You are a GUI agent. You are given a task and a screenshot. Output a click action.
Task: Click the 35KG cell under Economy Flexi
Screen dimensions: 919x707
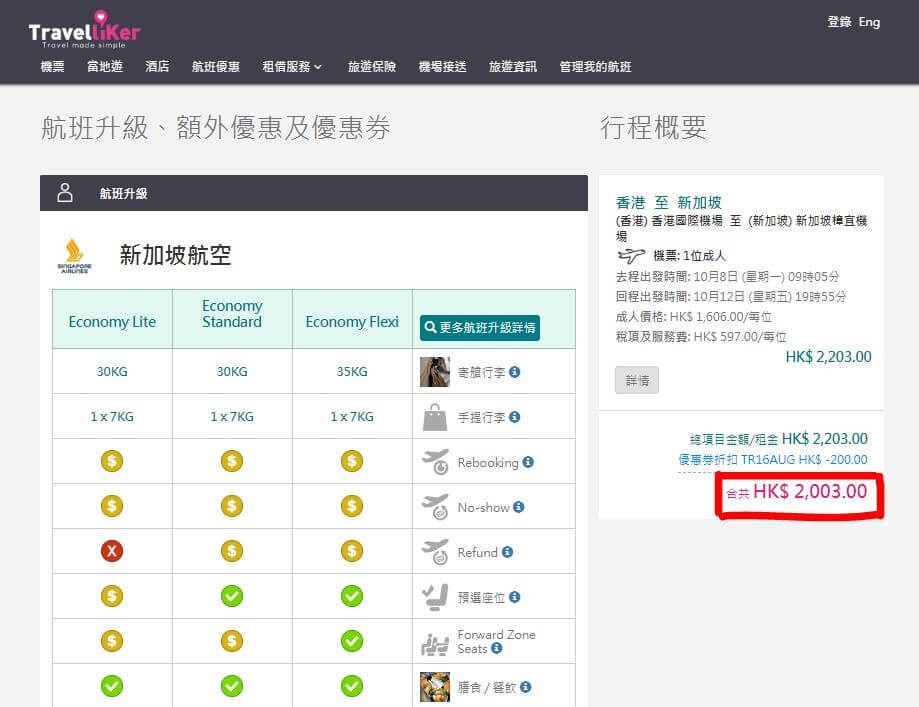[352, 372]
